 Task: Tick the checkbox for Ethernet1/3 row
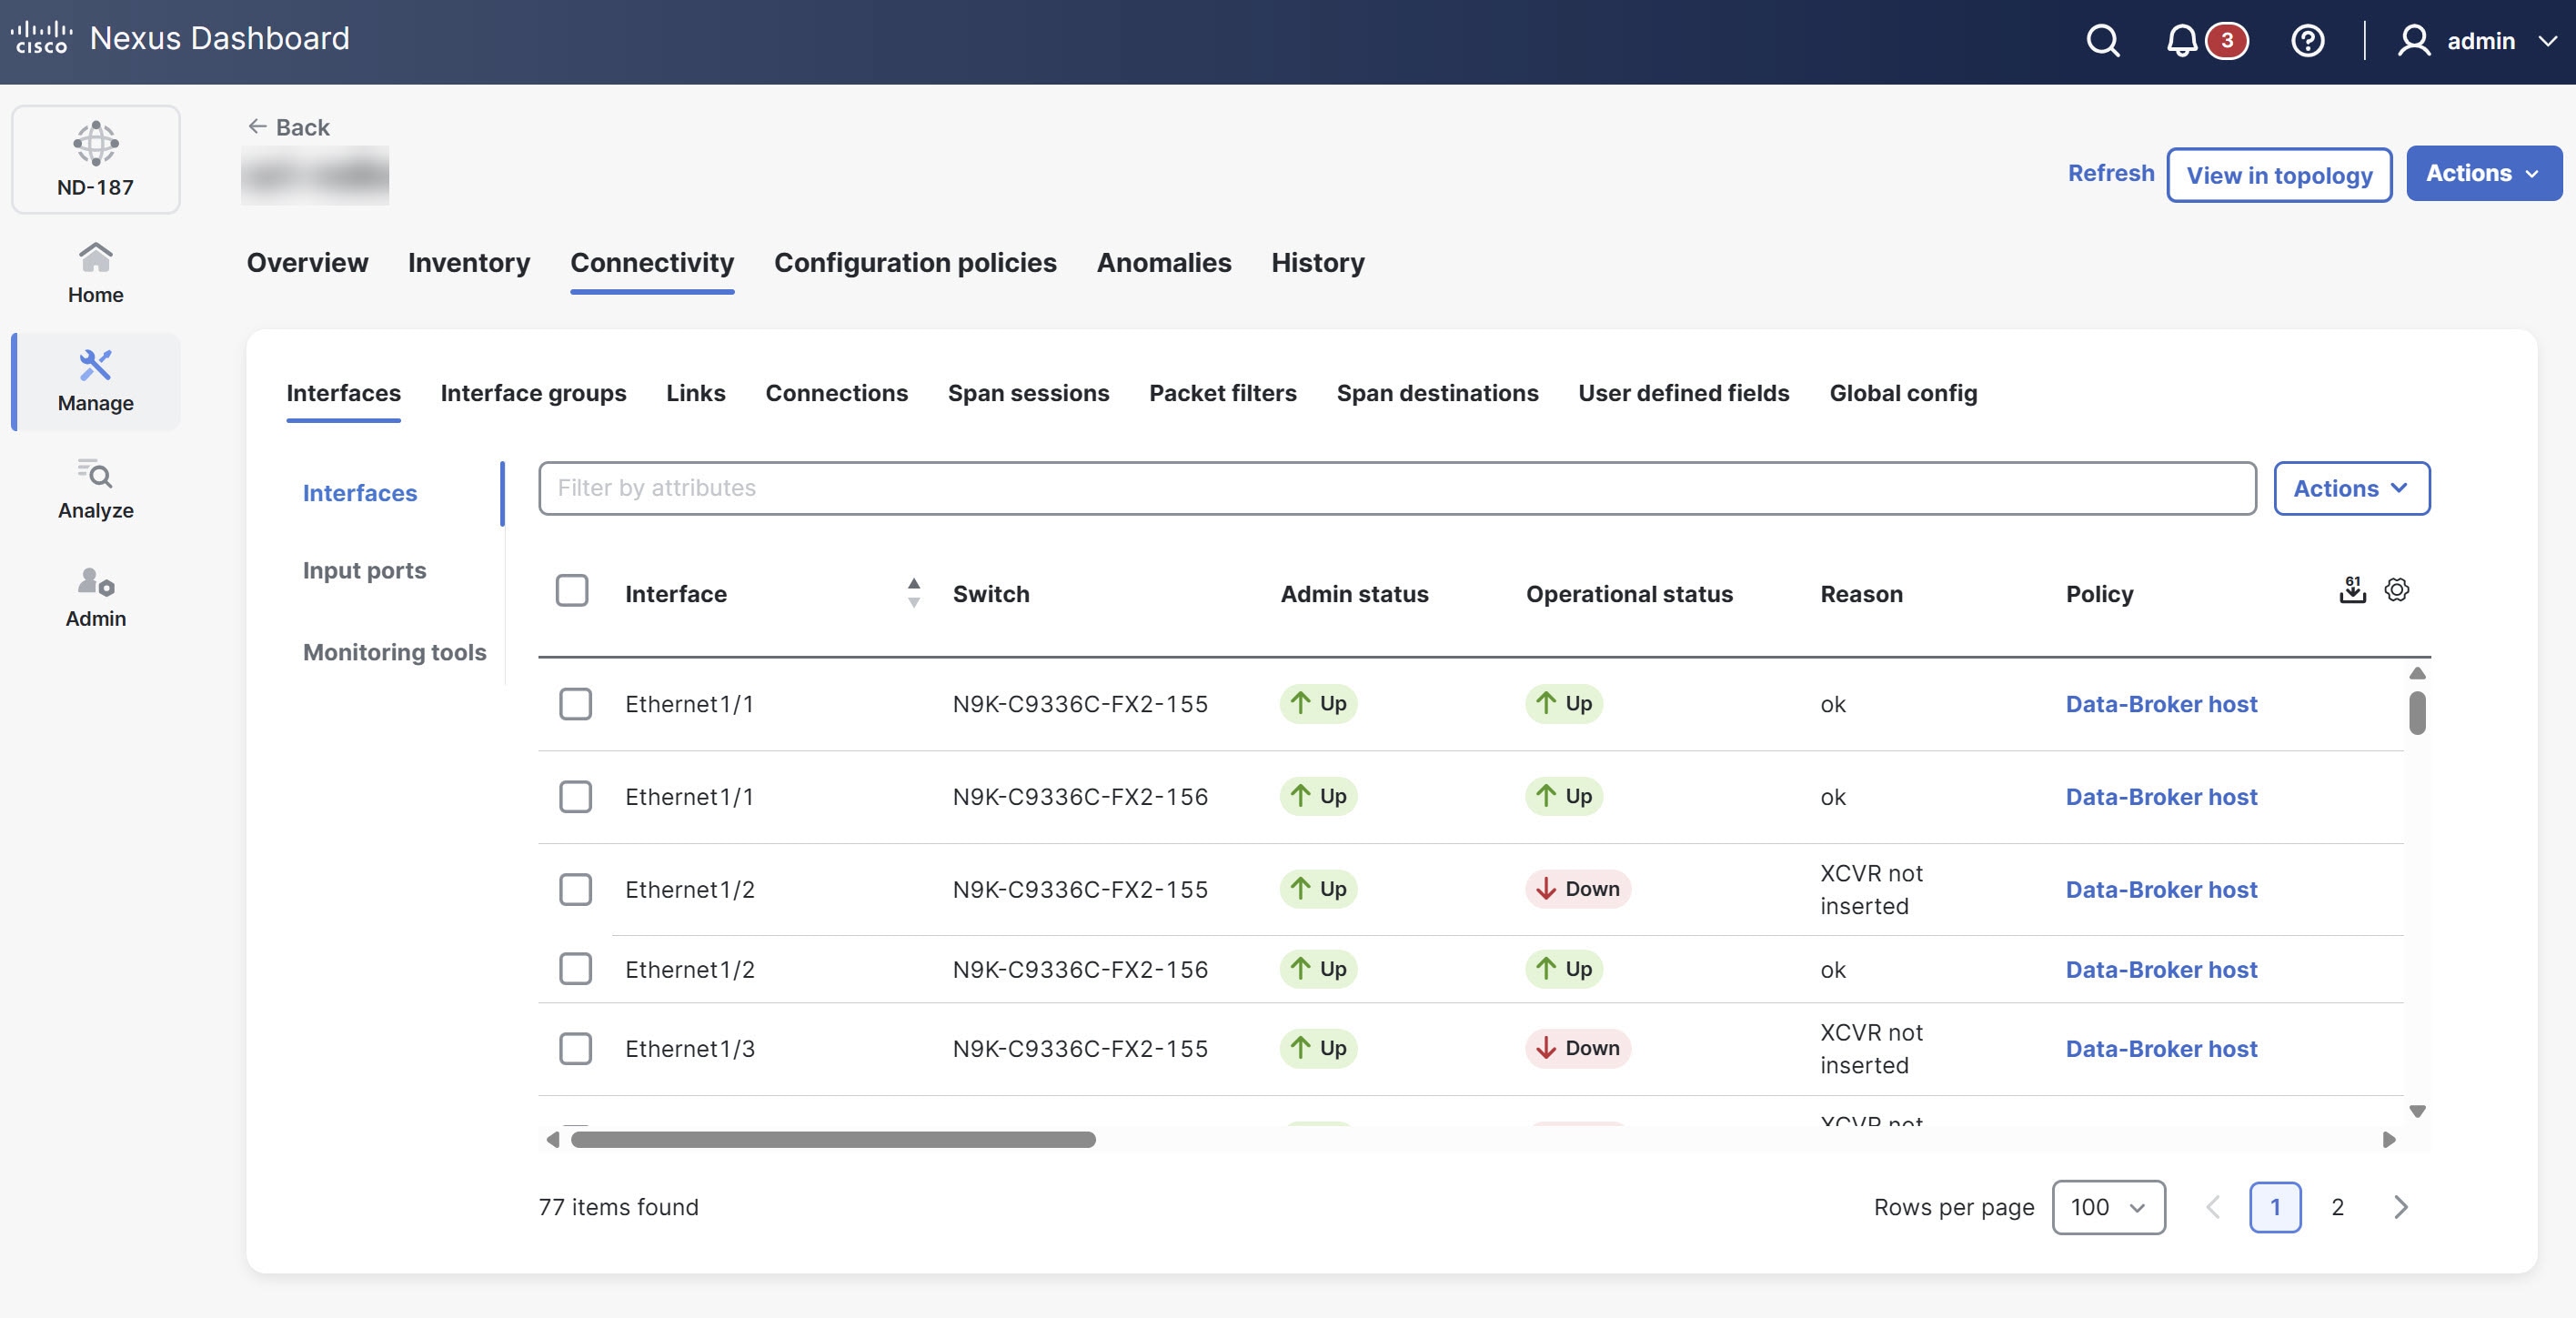coord(575,1048)
